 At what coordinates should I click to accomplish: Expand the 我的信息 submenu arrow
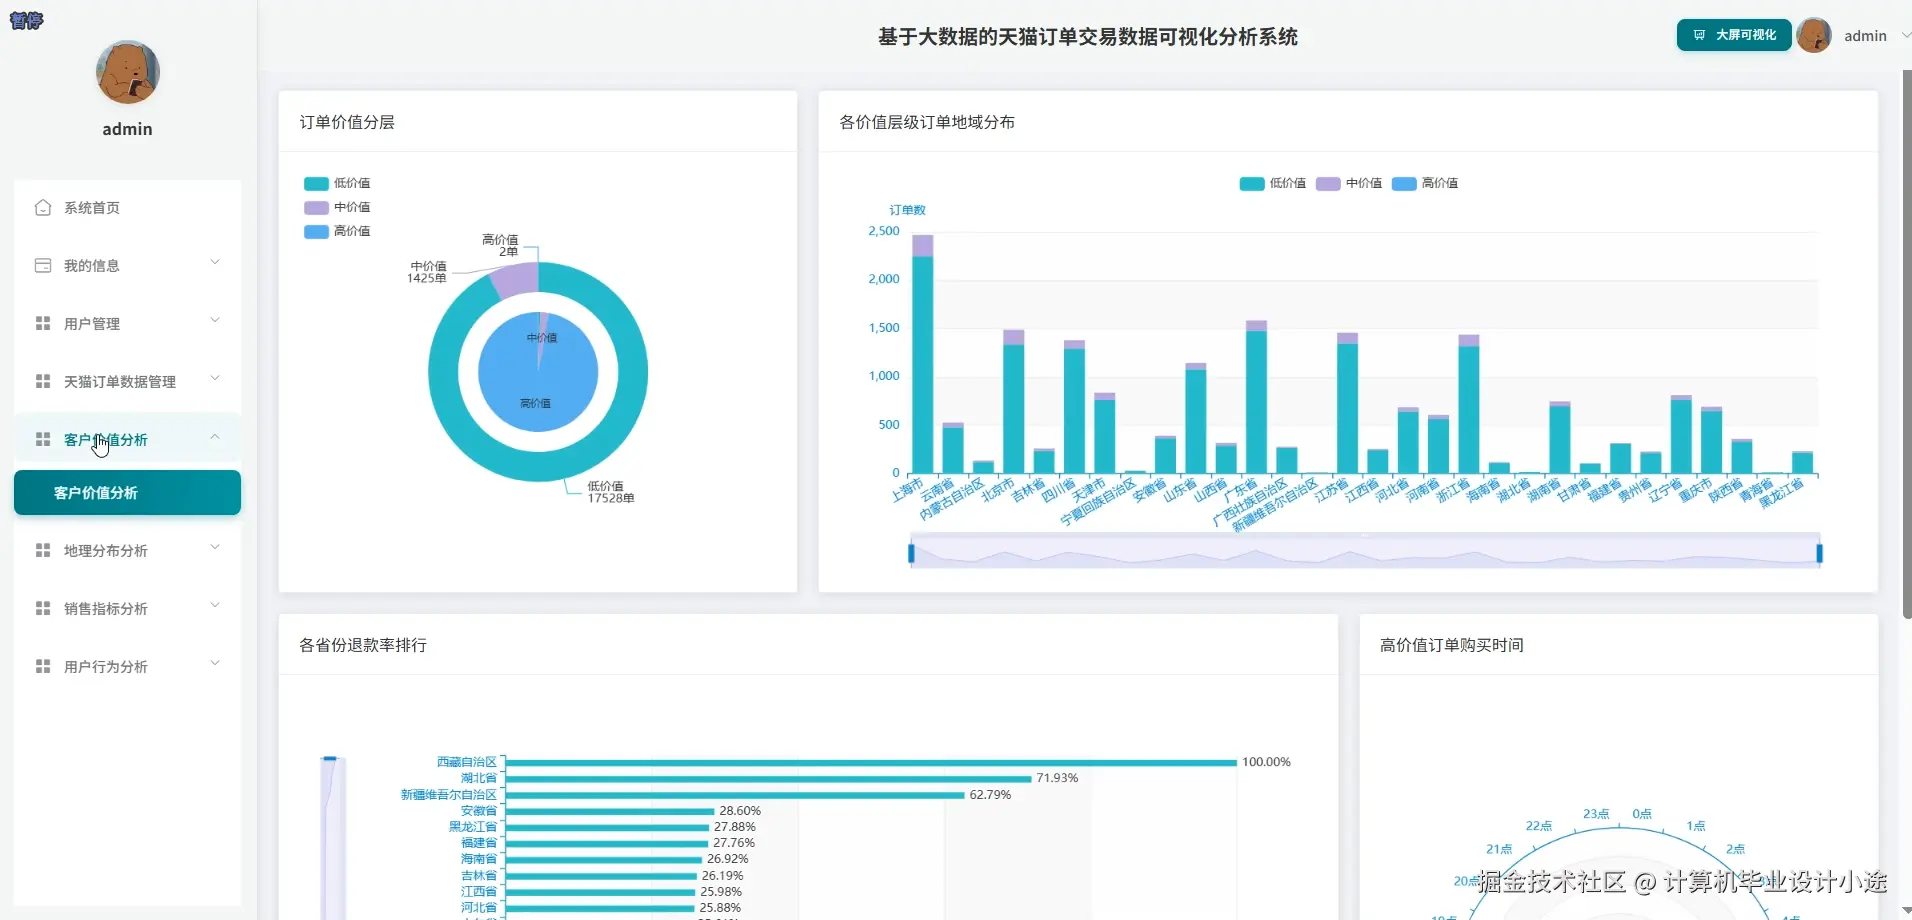click(215, 263)
